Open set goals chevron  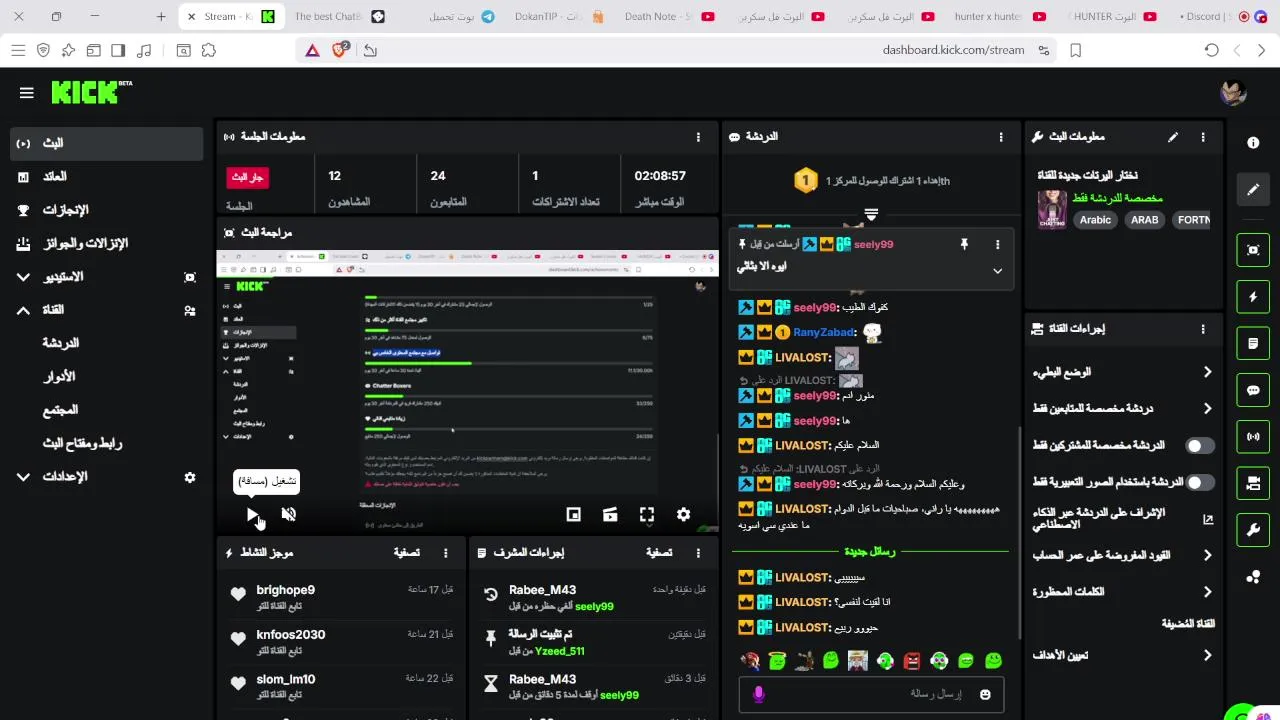(1207, 655)
